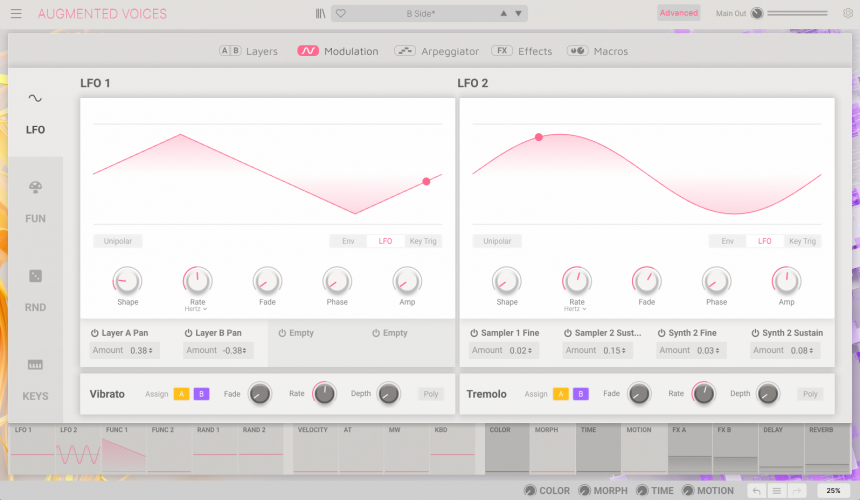Viewport: 860px width, 500px height.
Task: Click the Main Out volume knob
Action: [x=757, y=13]
